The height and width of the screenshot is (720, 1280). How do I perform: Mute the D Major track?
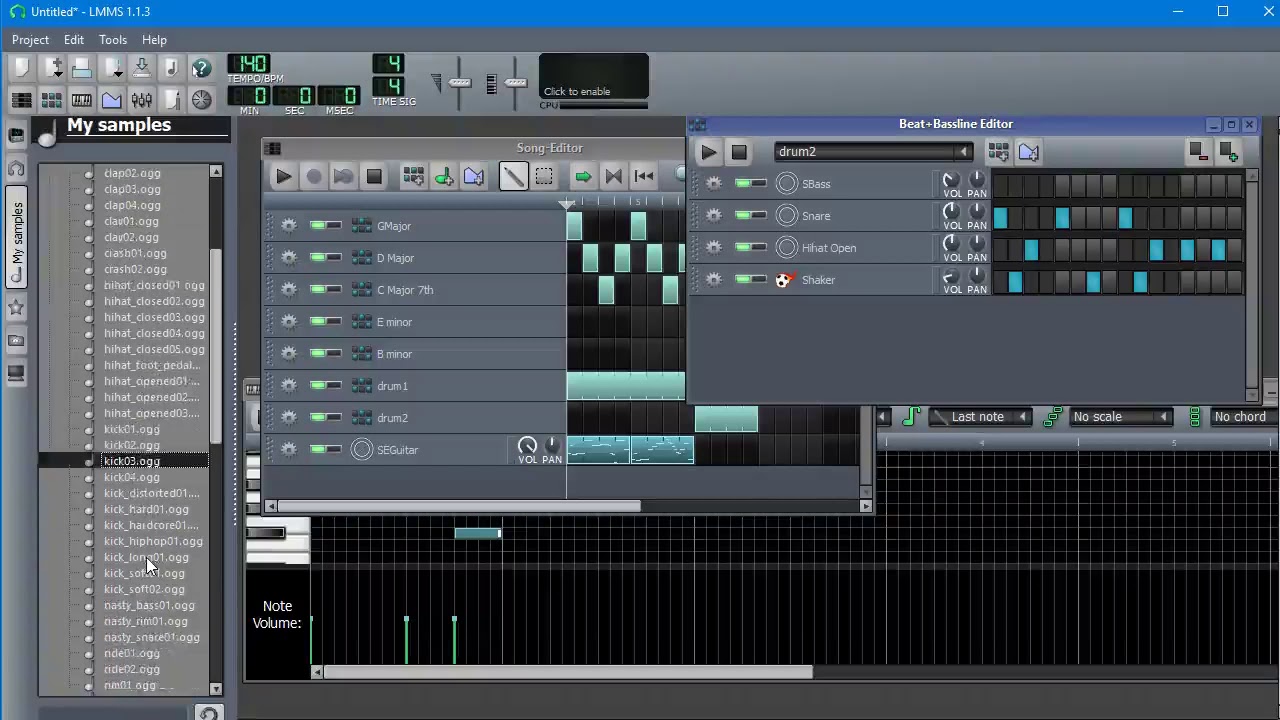(318, 258)
